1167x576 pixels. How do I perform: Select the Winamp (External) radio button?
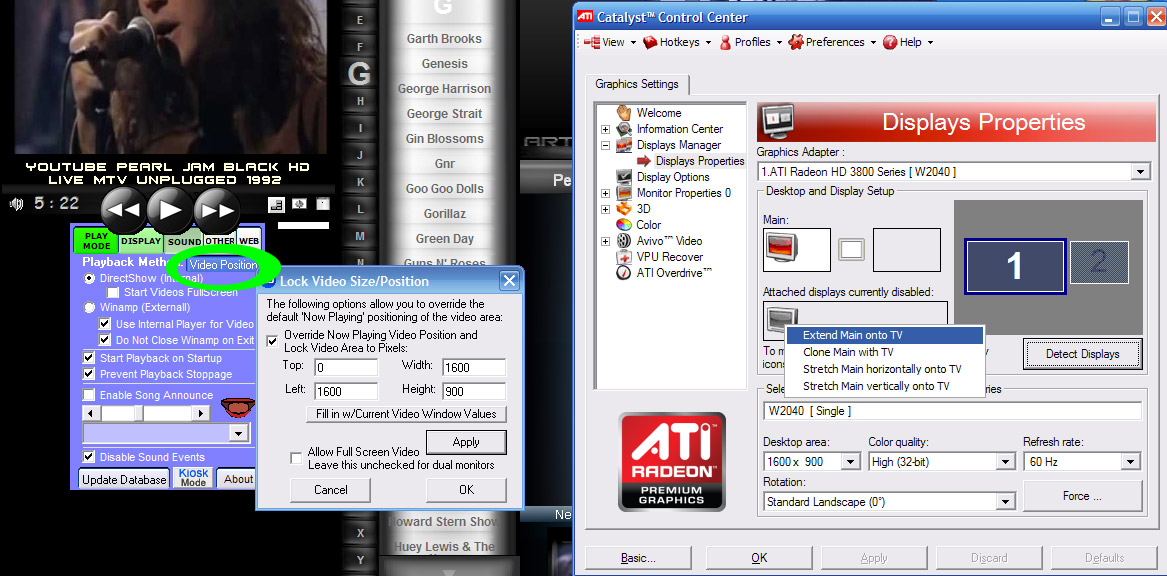(89, 307)
